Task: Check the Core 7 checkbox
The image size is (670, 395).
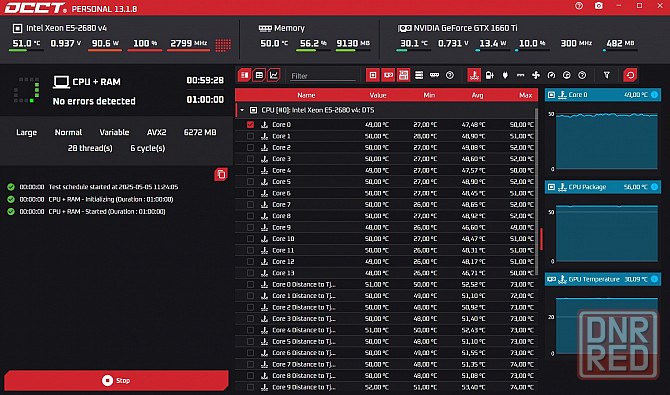Action: 250,204
